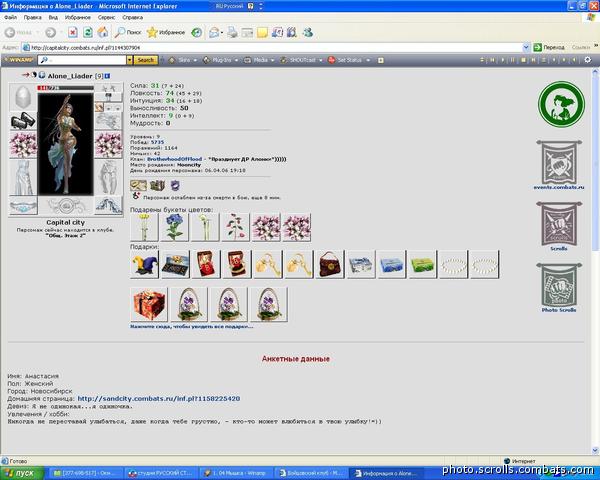Open the Winamp Media dropdown
The width and height of the screenshot is (600, 480).
[x=259, y=60]
